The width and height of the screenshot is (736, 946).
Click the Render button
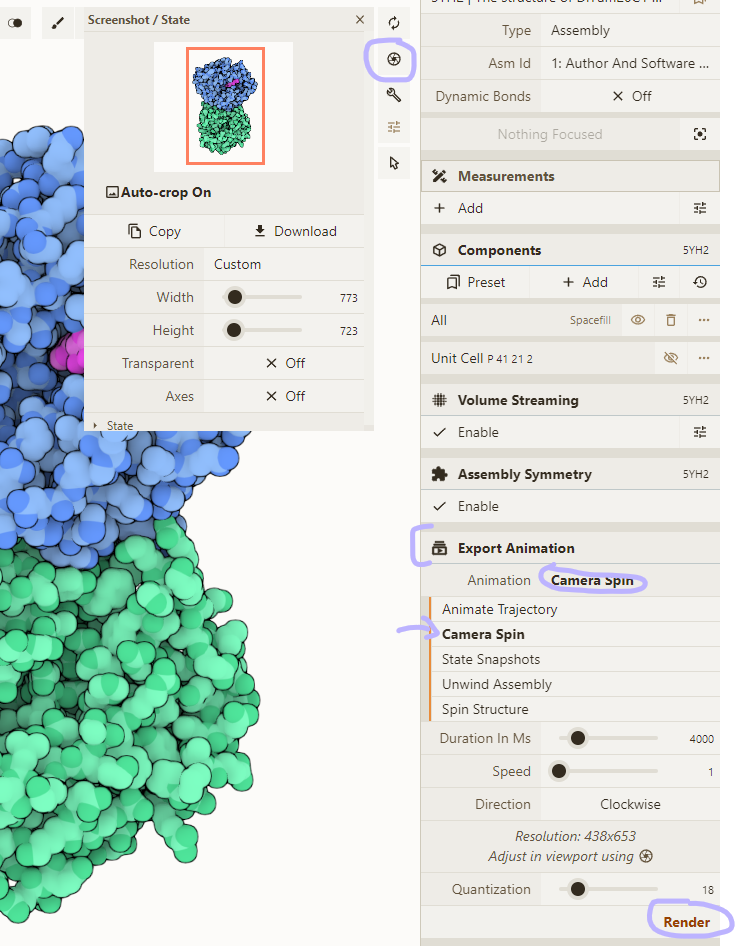click(686, 921)
